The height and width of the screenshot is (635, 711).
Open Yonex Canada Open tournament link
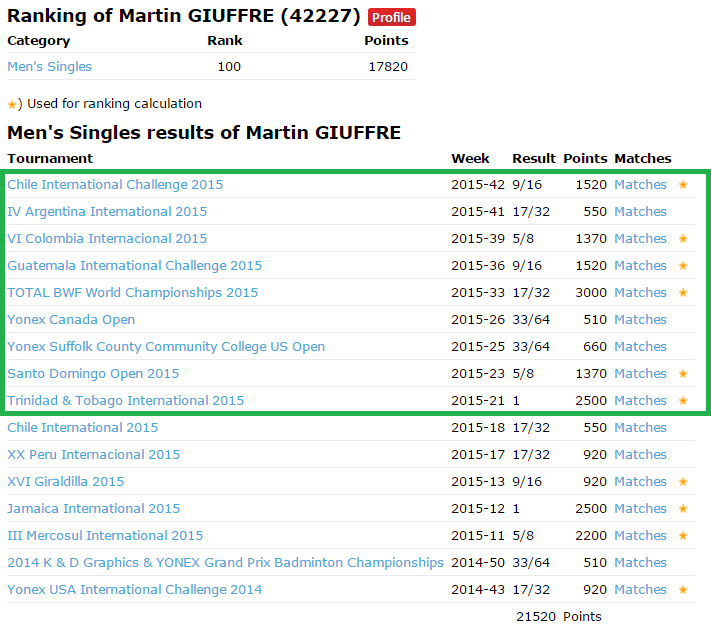pyautogui.click(x=71, y=319)
